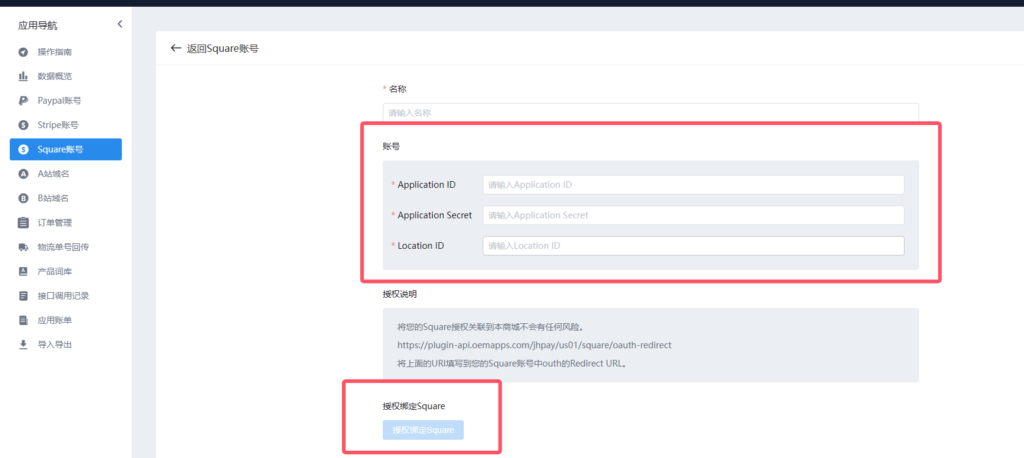
Task: Click the compass icon beside 操作指南
Action: pos(23,52)
